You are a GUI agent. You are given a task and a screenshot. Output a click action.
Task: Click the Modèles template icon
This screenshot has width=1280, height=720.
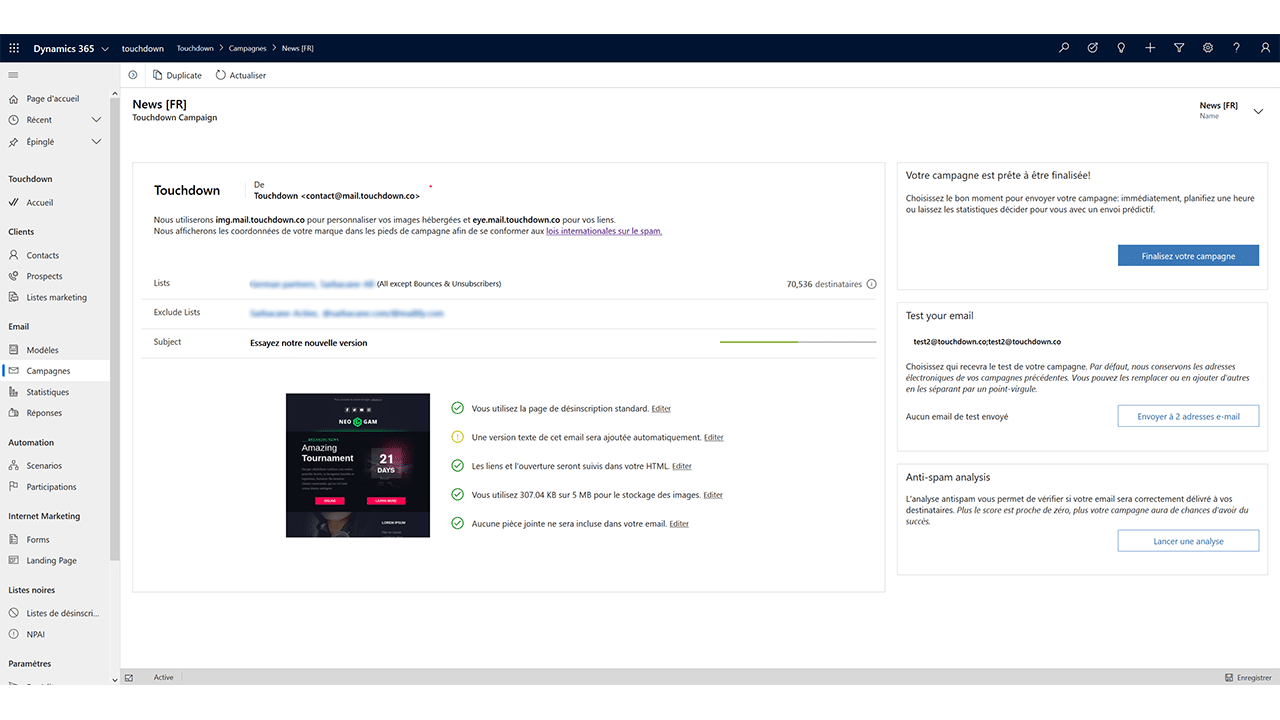pyautogui.click(x=14, y=350)
